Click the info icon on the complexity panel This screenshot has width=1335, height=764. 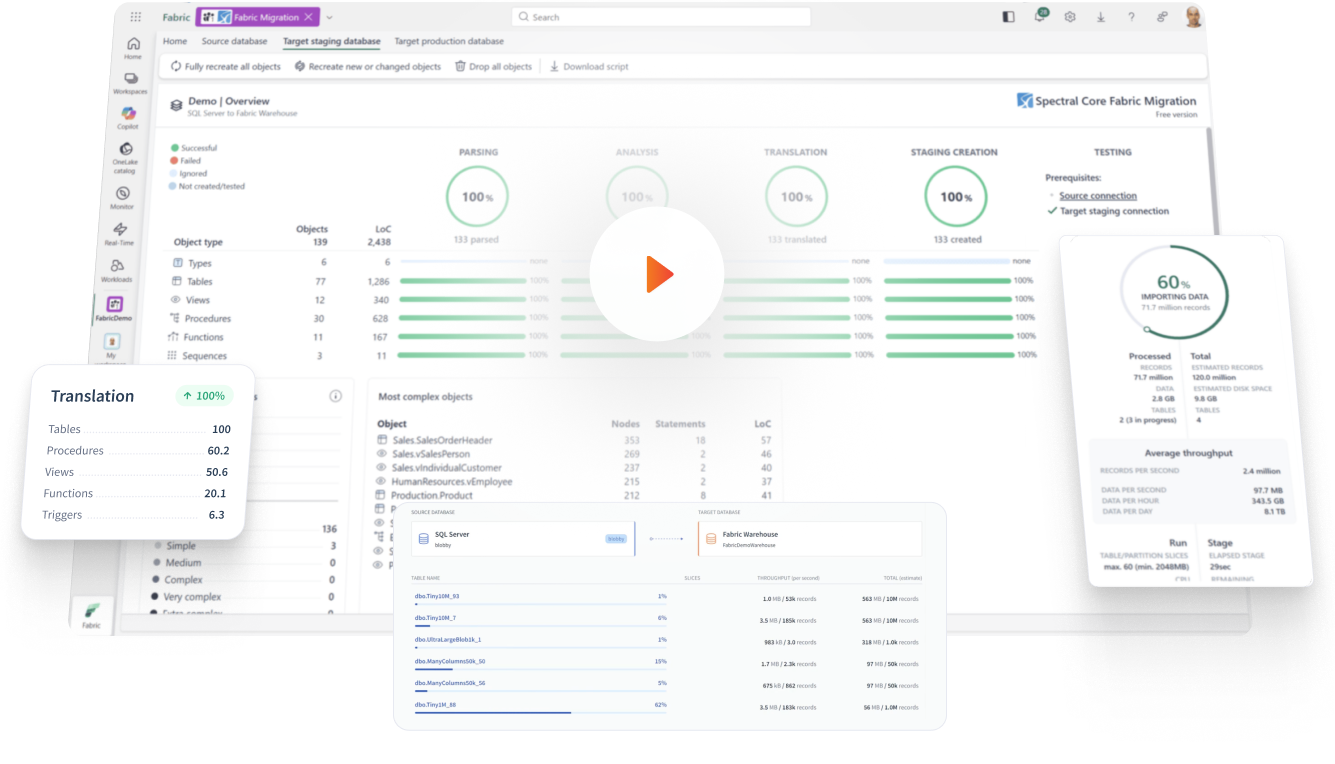tap(336, 396)
